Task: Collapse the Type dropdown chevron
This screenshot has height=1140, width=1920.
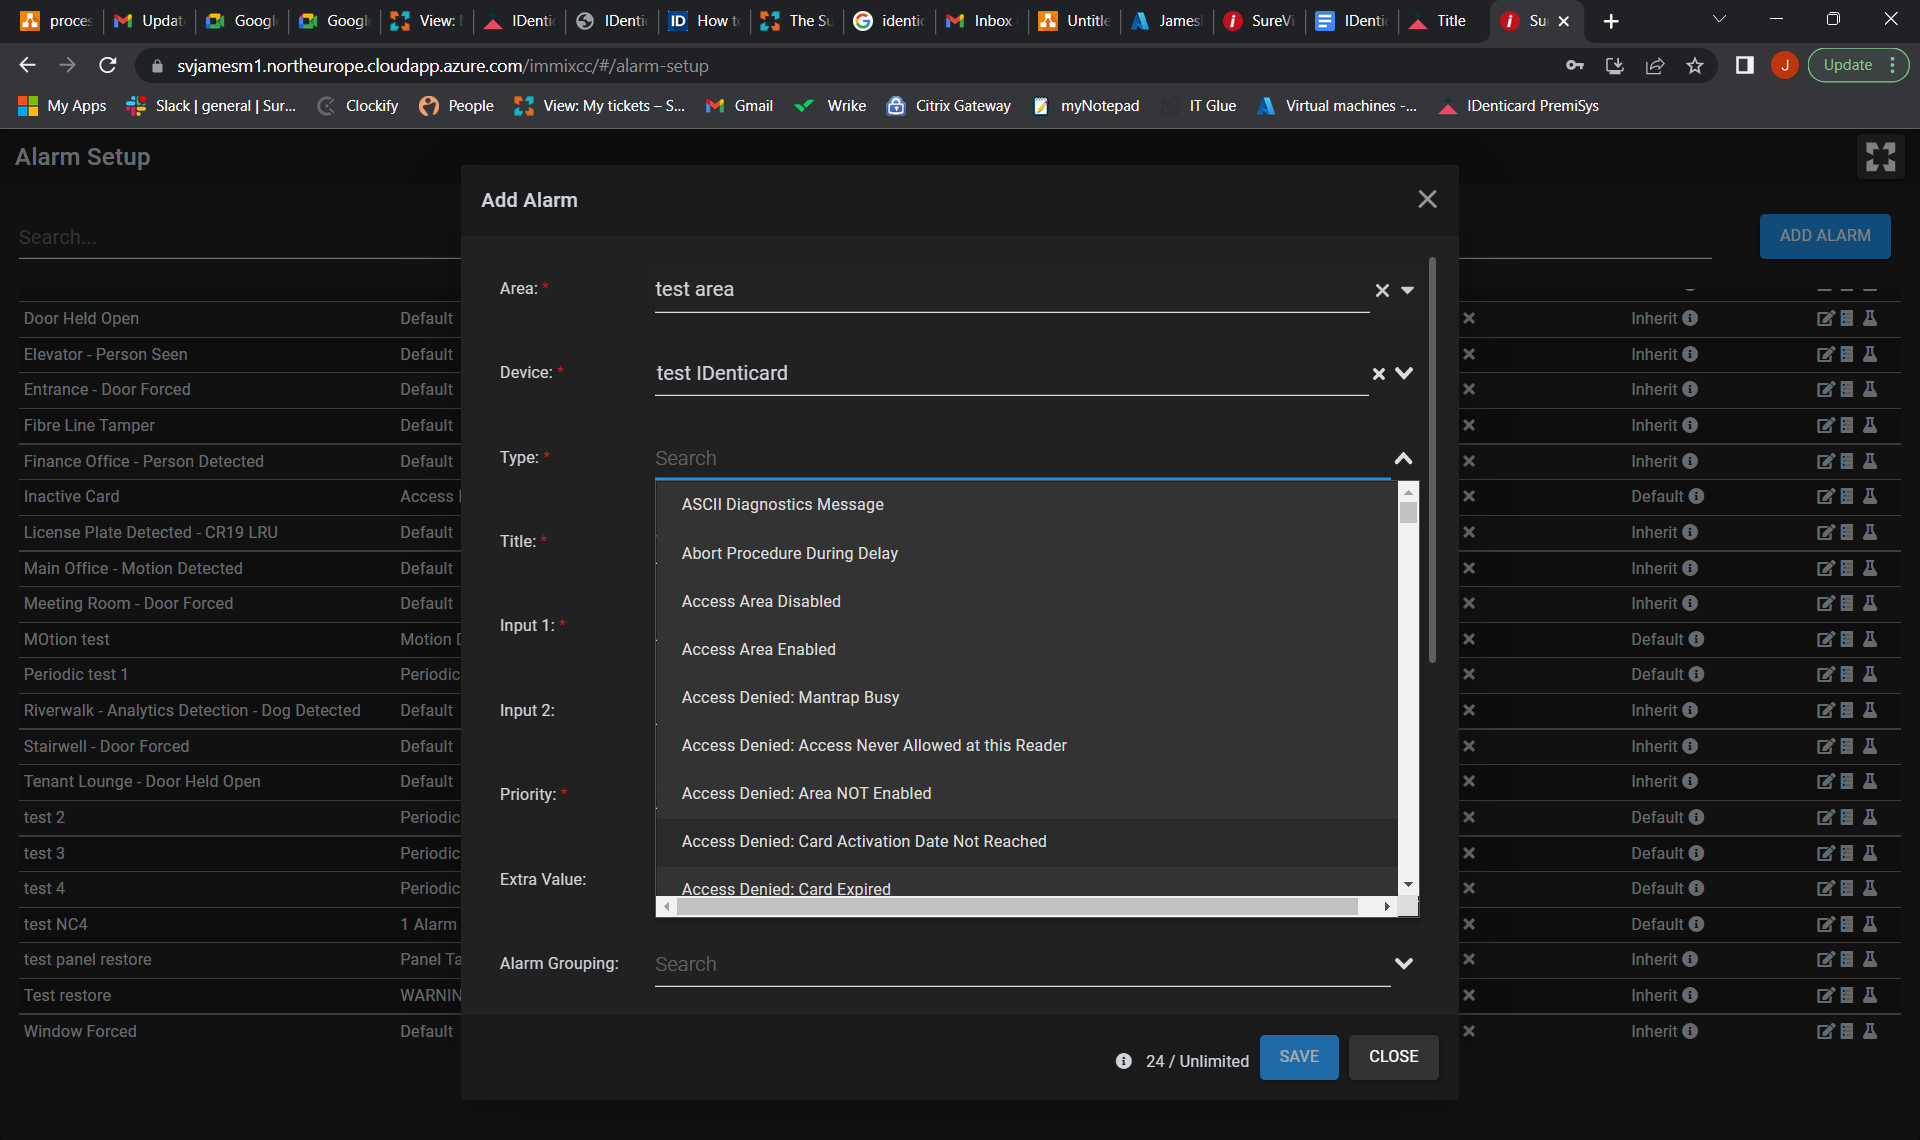Action: [x=1404, y=458]
